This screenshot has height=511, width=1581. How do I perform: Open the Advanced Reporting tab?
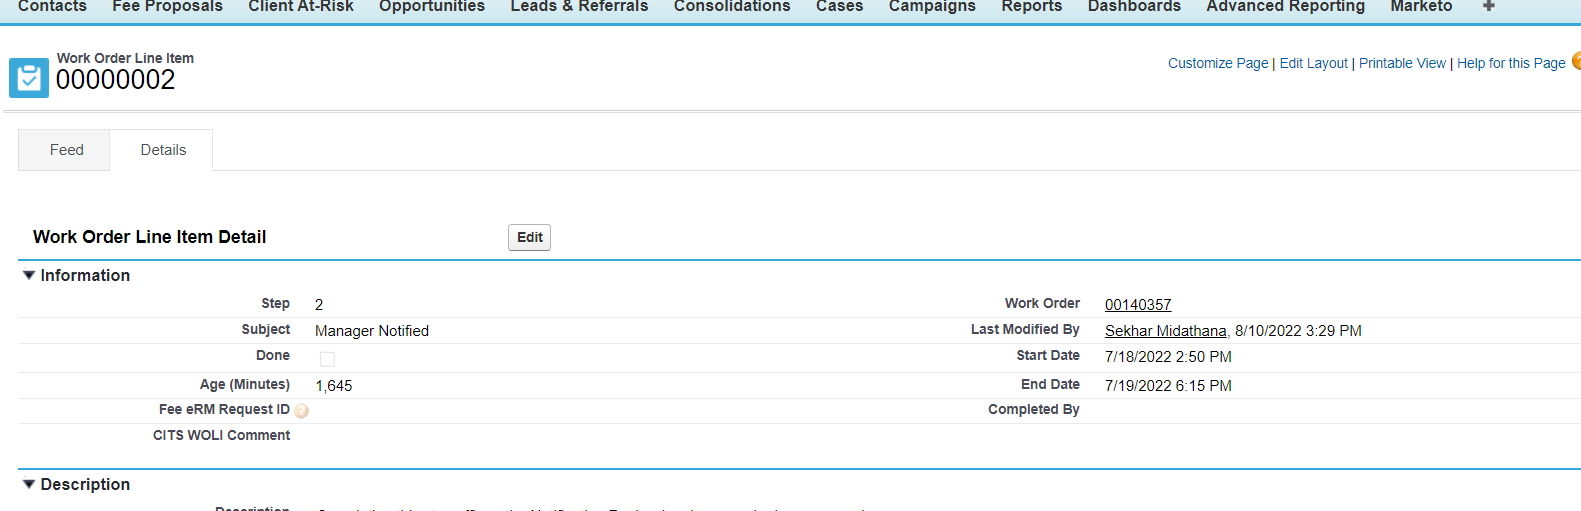[1285, 6]
